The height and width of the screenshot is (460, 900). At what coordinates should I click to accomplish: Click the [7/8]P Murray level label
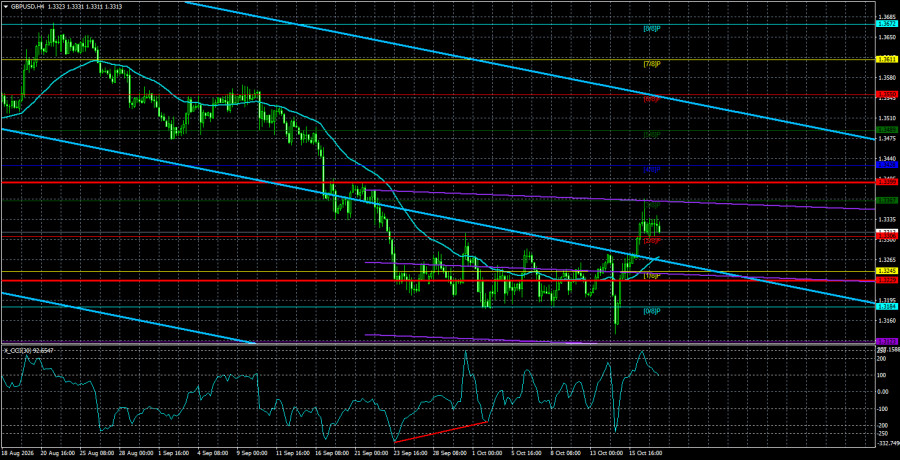pyautogui.click(x=653, y=64)
